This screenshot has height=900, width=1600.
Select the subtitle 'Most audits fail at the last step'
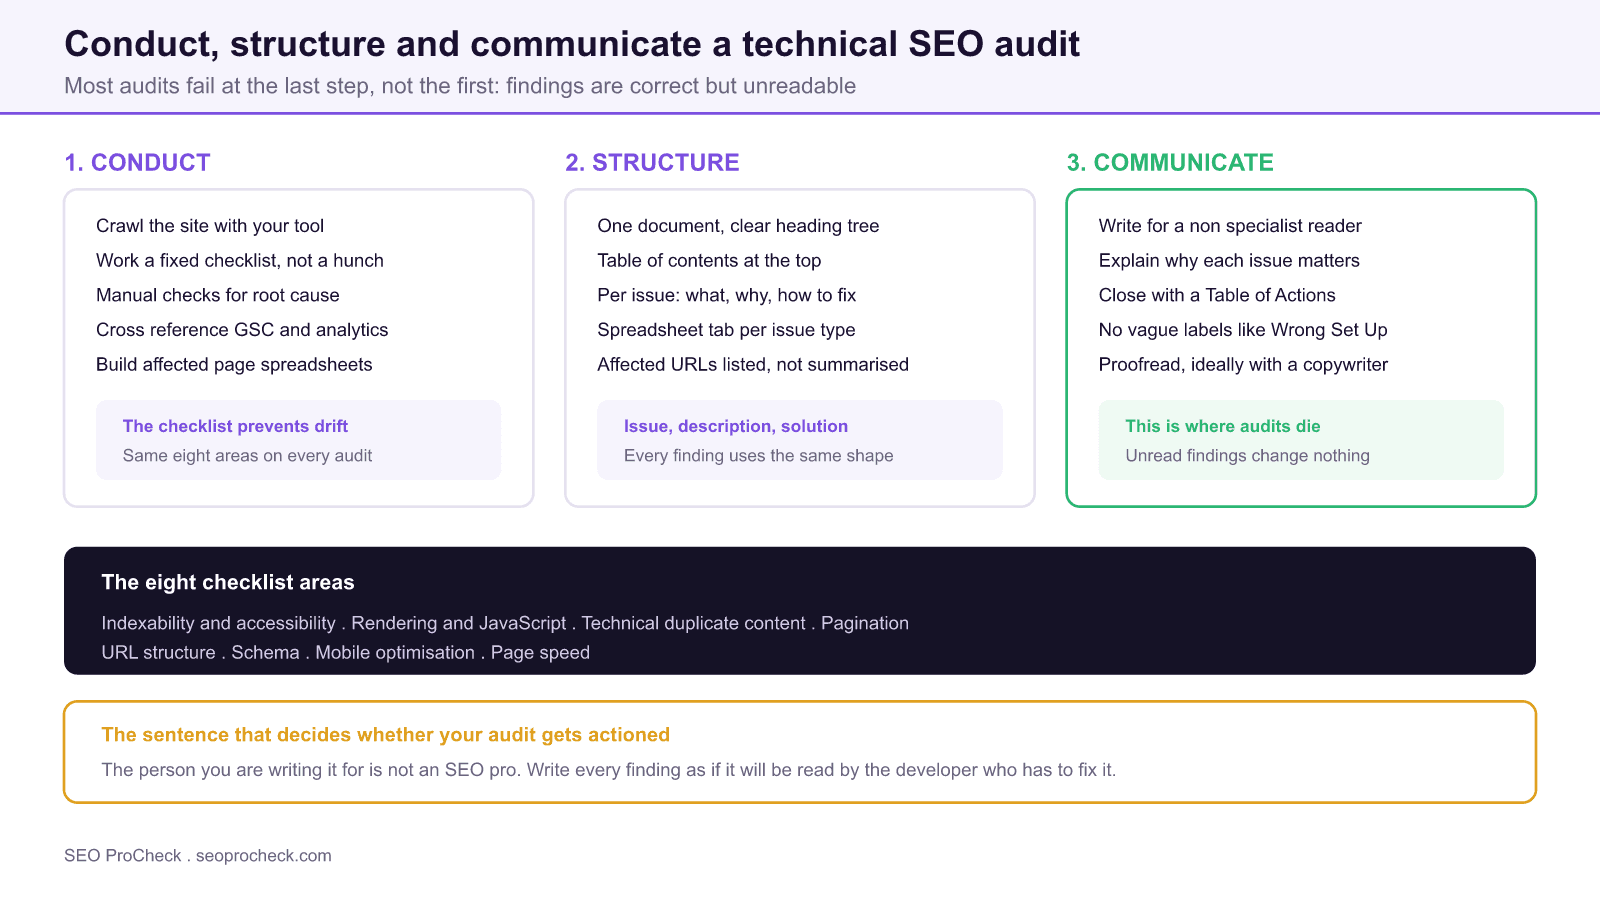point(460,86)
